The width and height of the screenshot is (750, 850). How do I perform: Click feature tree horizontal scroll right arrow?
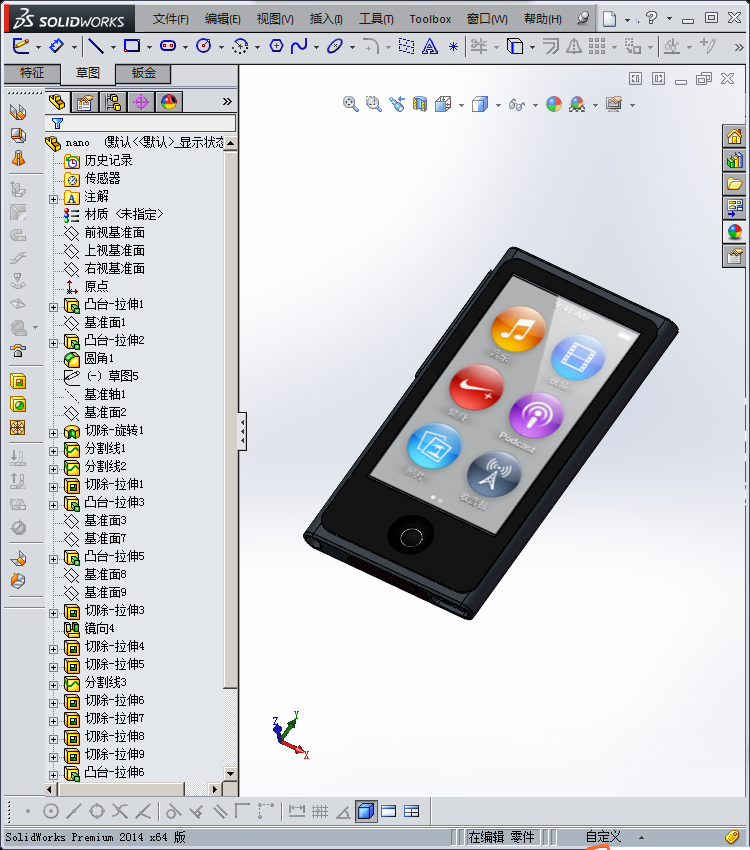(215, 789)
